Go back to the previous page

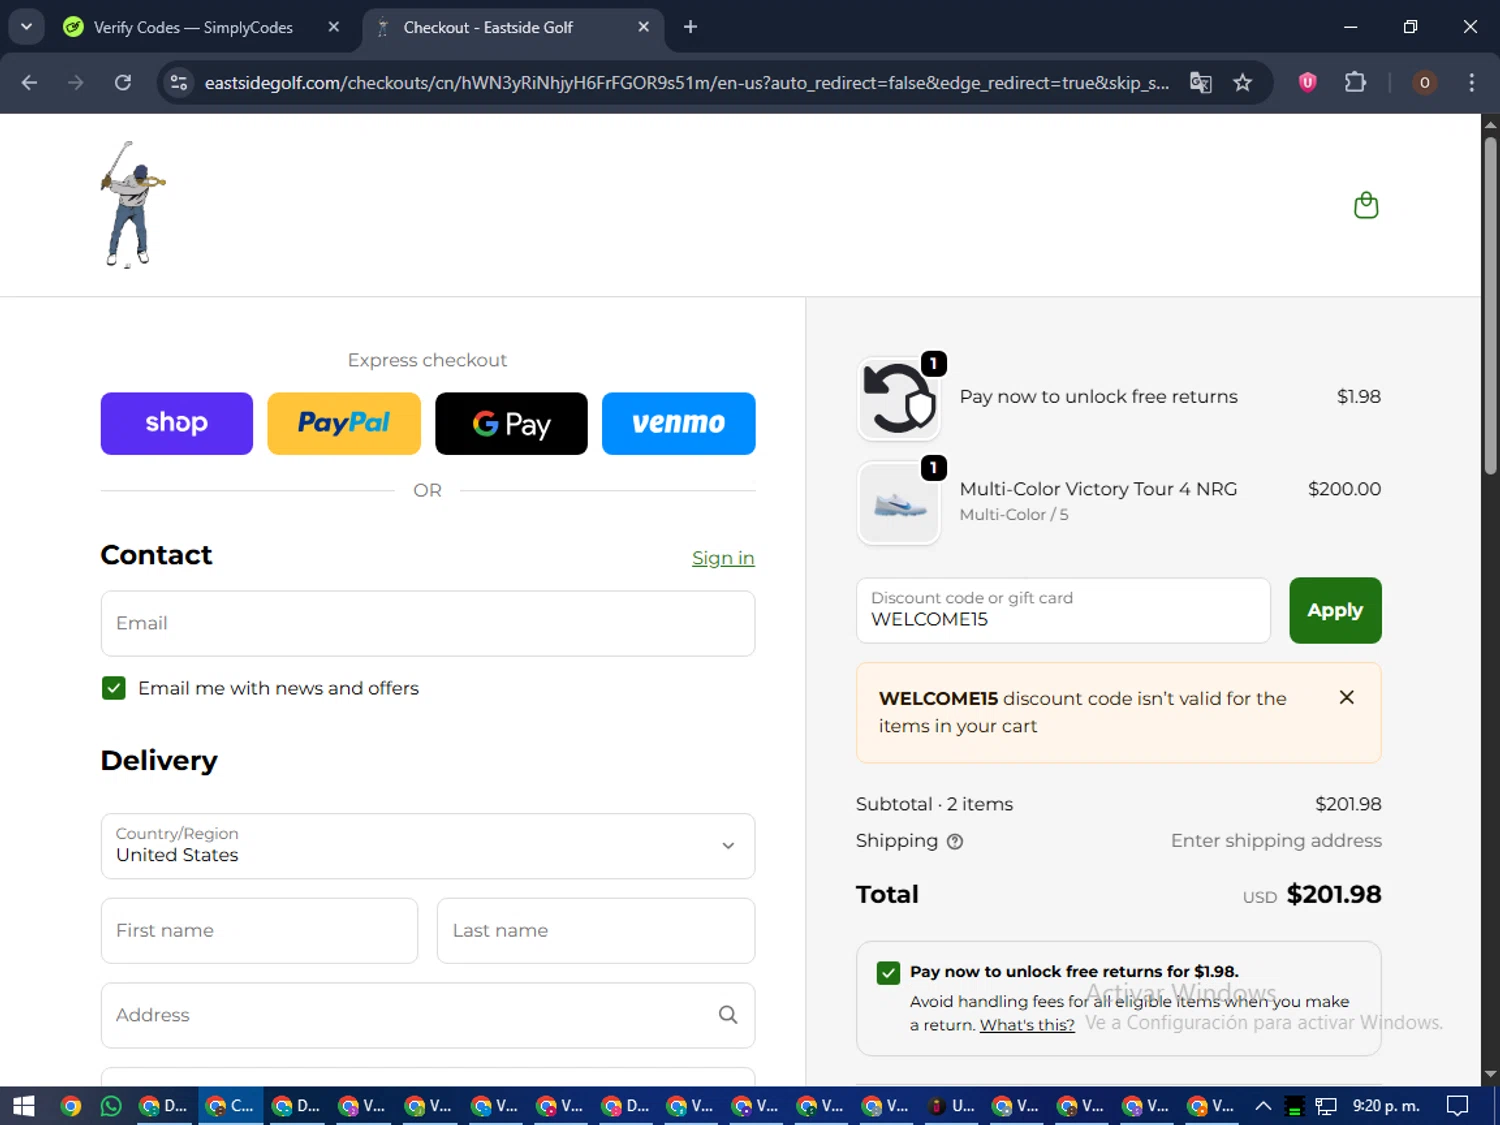click(x=29, y=82)
